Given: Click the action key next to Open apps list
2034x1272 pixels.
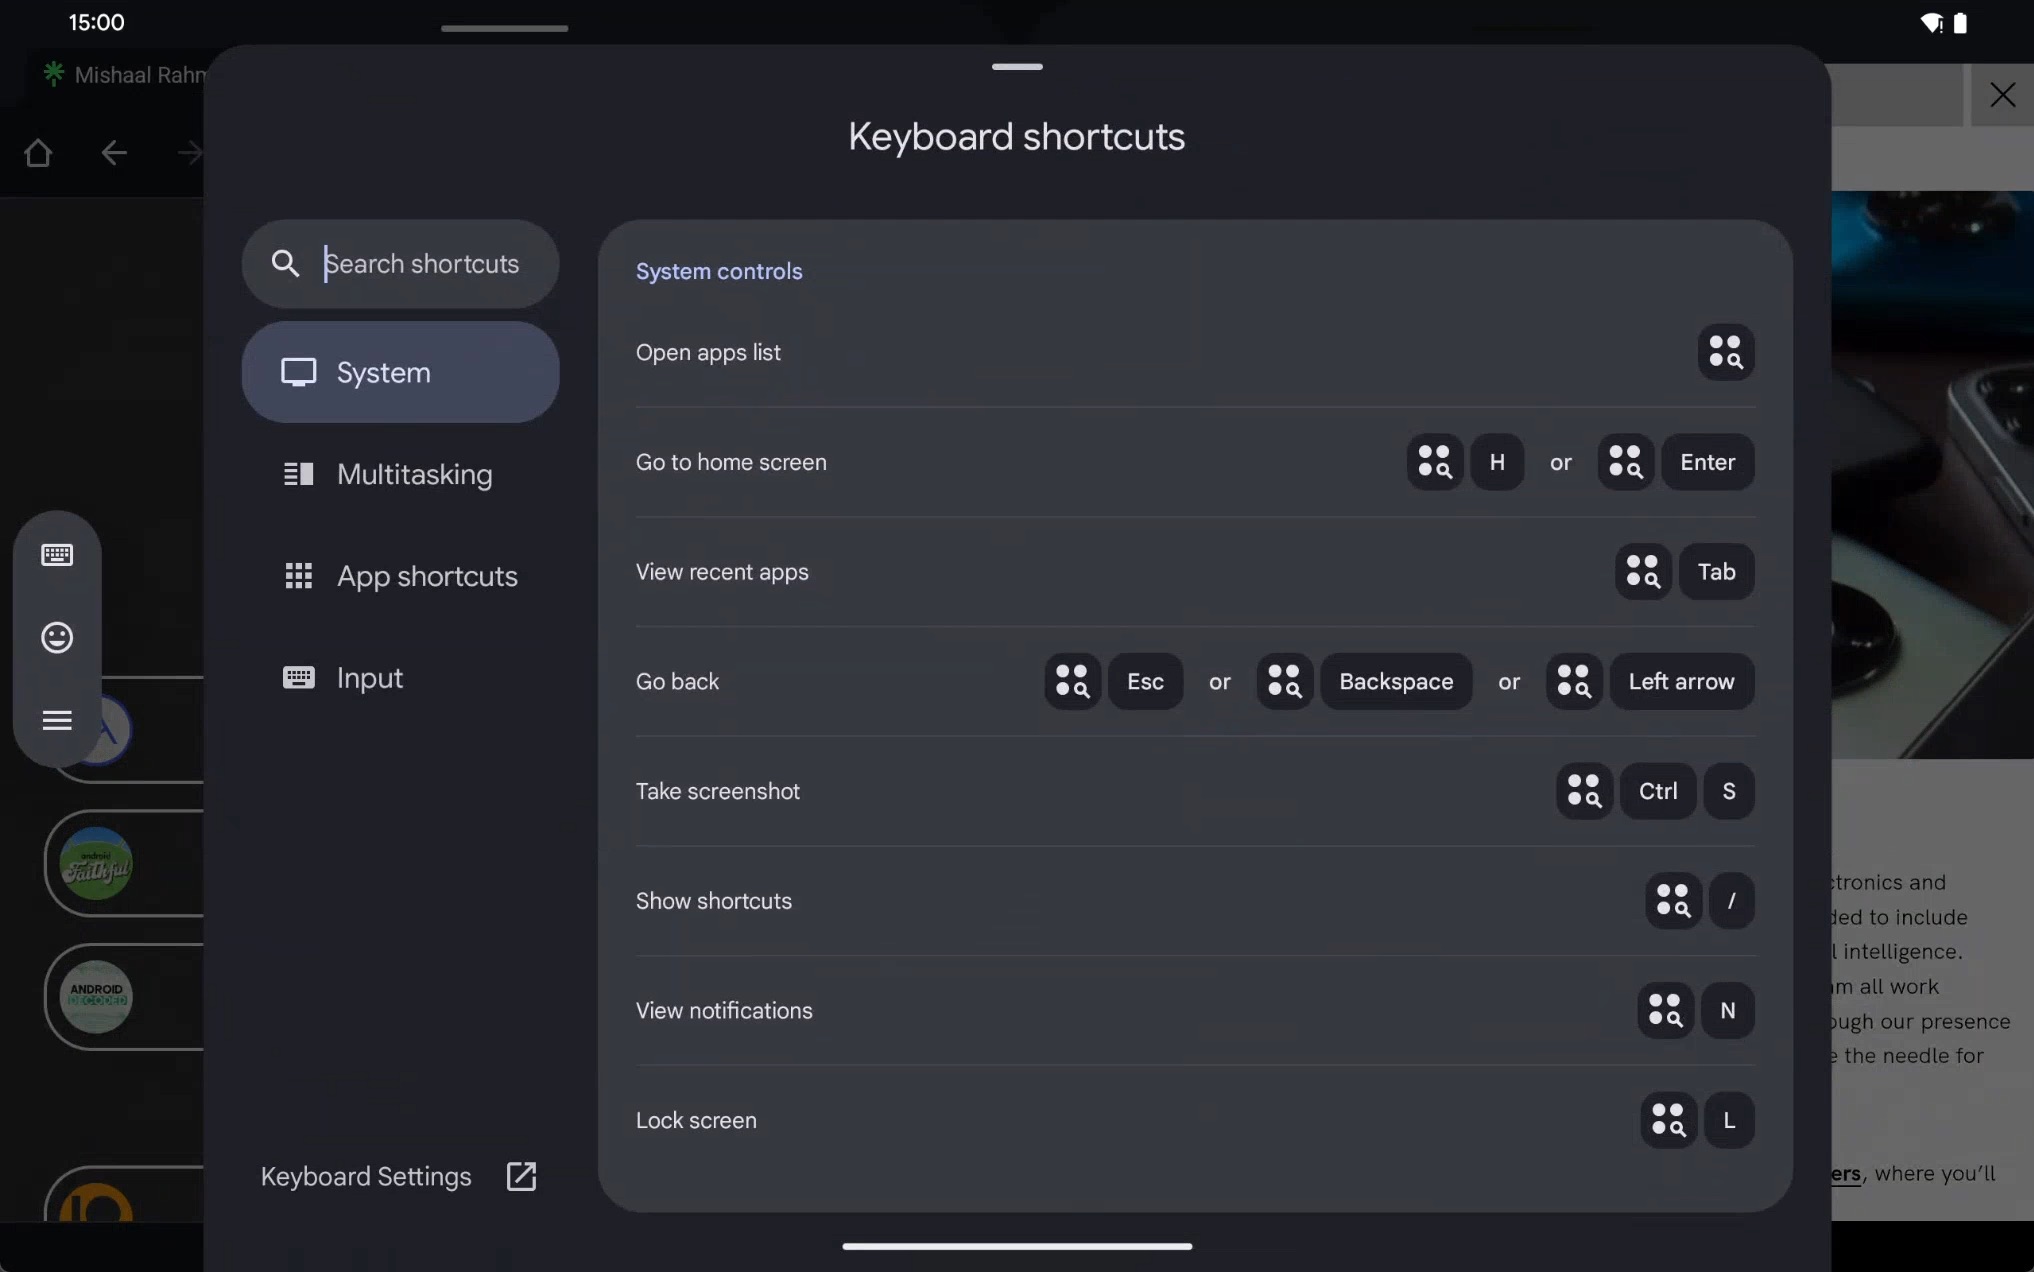Looking at the screenshot, I should 1725,352.
